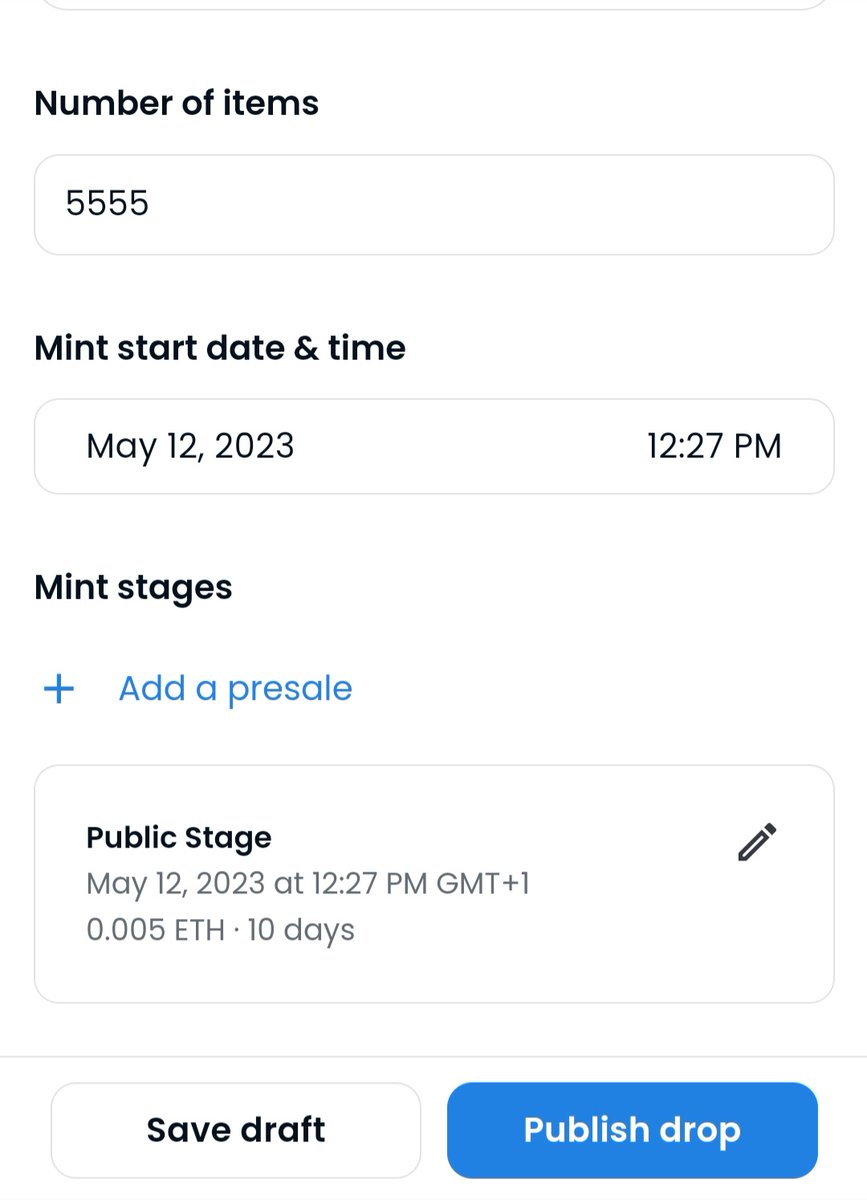Click the blank area below the Public Stage text

pos(434,975)
